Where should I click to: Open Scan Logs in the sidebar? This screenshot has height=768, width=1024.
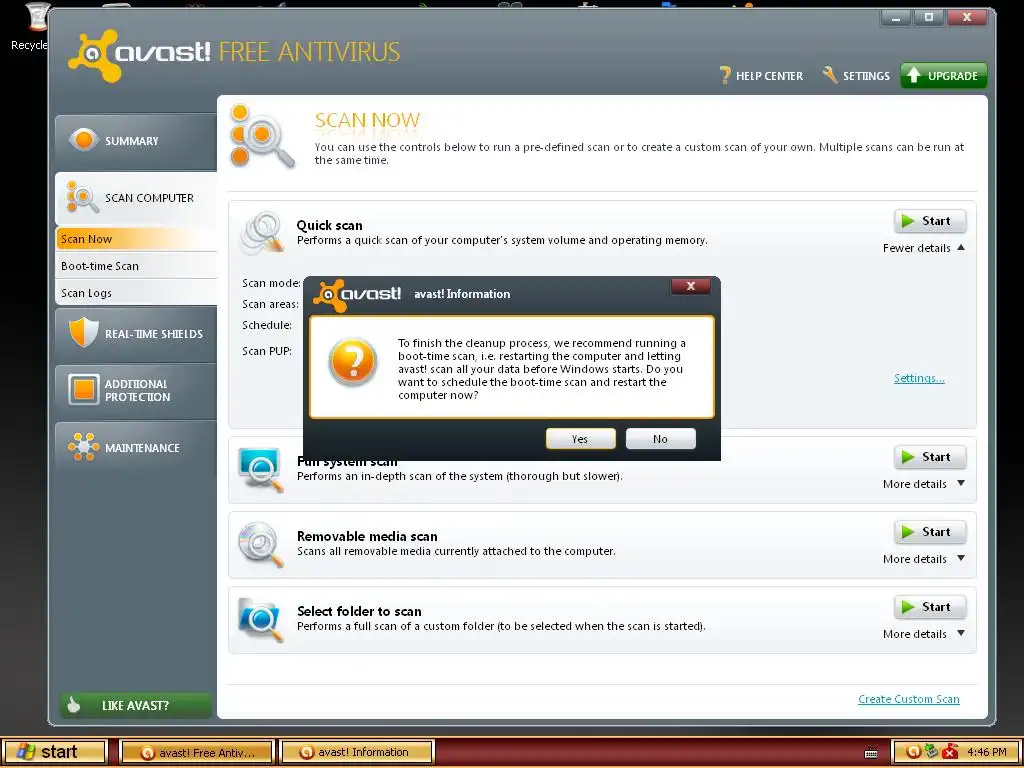[x=136, y=293]
